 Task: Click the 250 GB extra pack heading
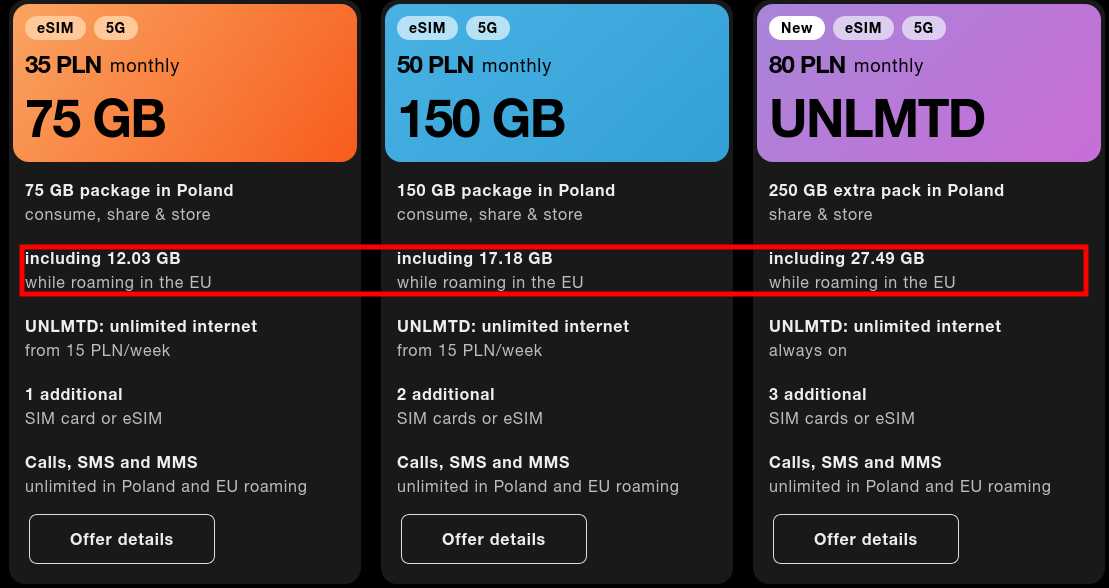[885, 190]
